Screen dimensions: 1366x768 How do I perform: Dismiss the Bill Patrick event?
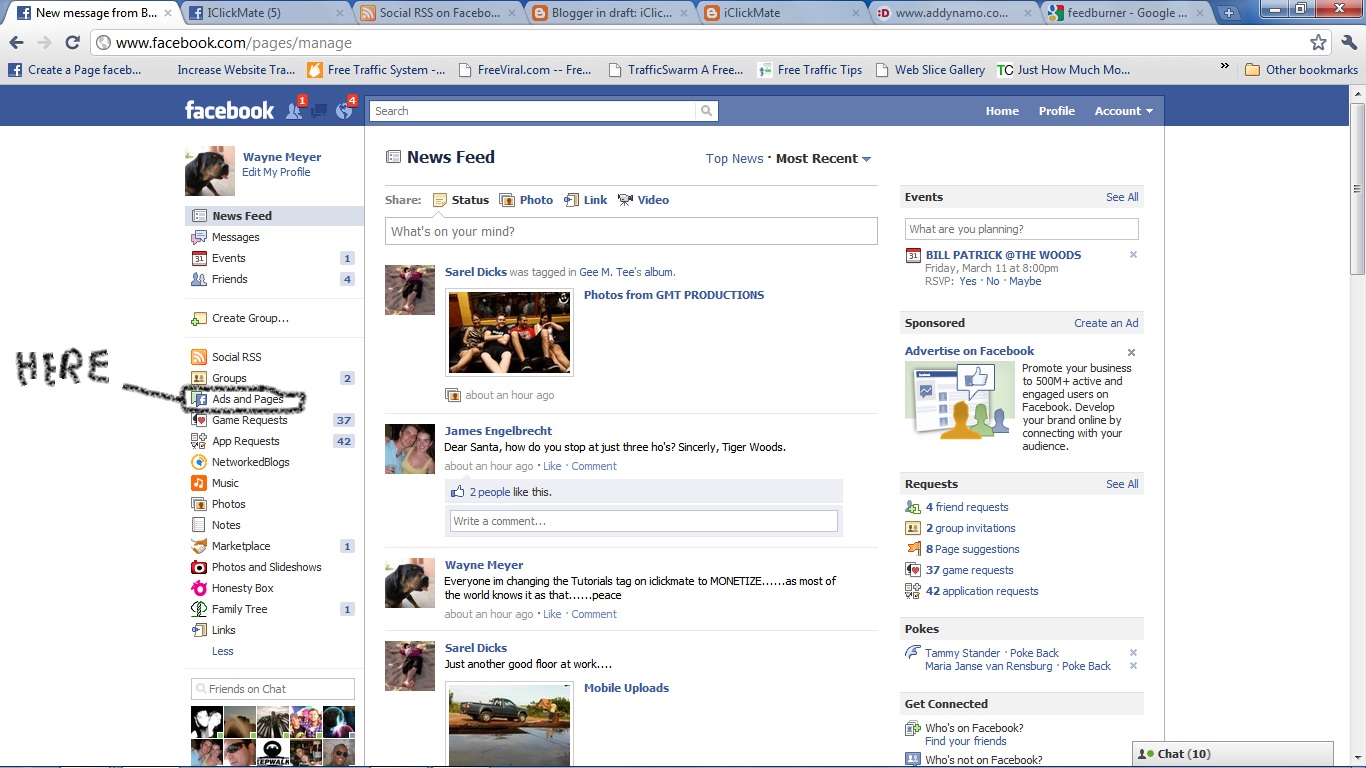(x=1133, y=255)
